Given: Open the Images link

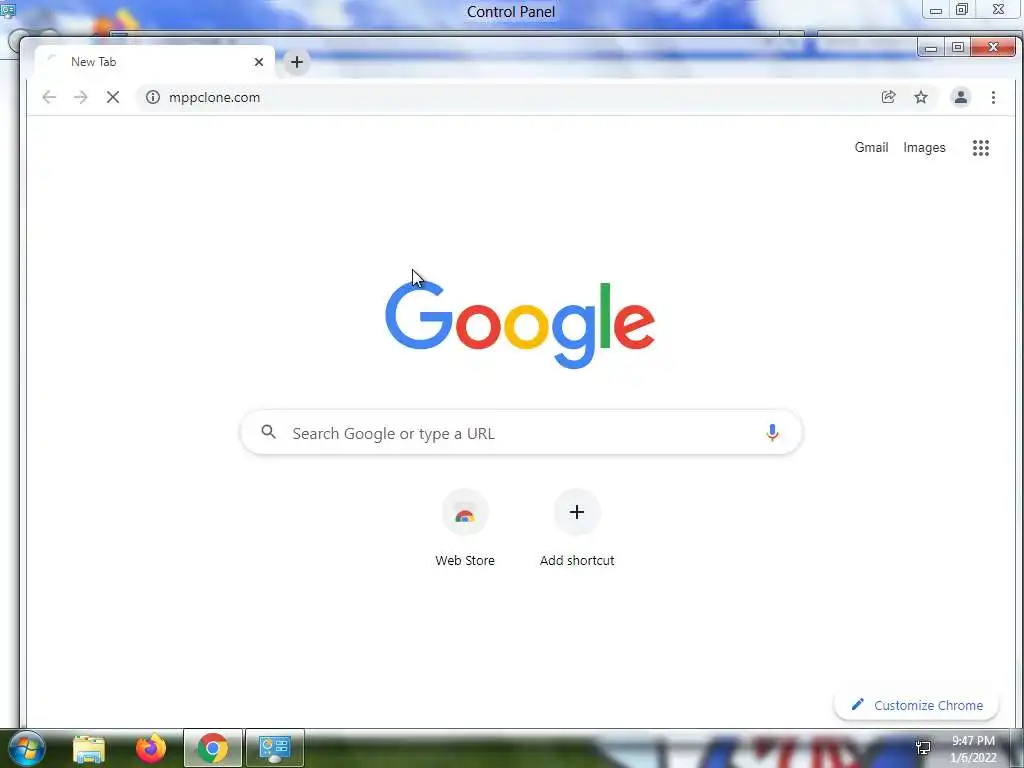Looking at the screenshot, I should (924, 148).
